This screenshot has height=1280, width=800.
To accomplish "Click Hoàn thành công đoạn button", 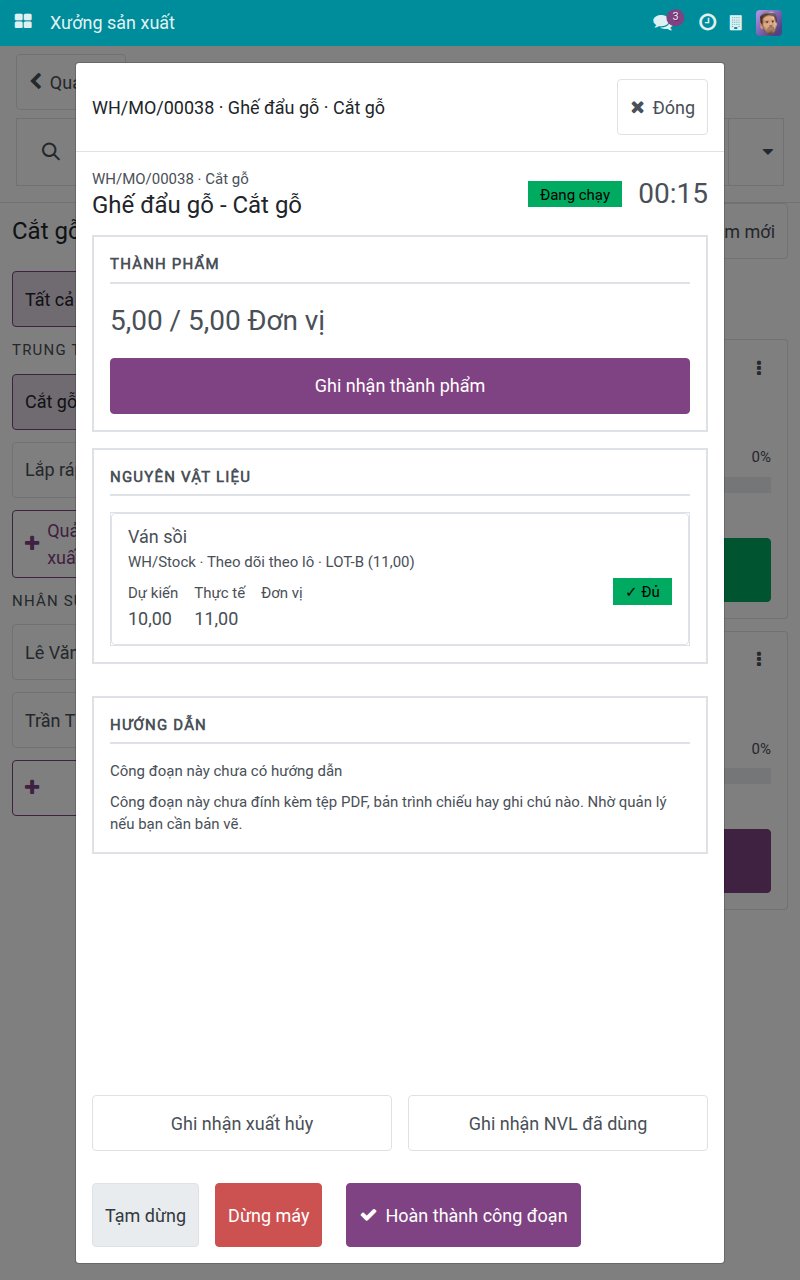I will 463,1215.
